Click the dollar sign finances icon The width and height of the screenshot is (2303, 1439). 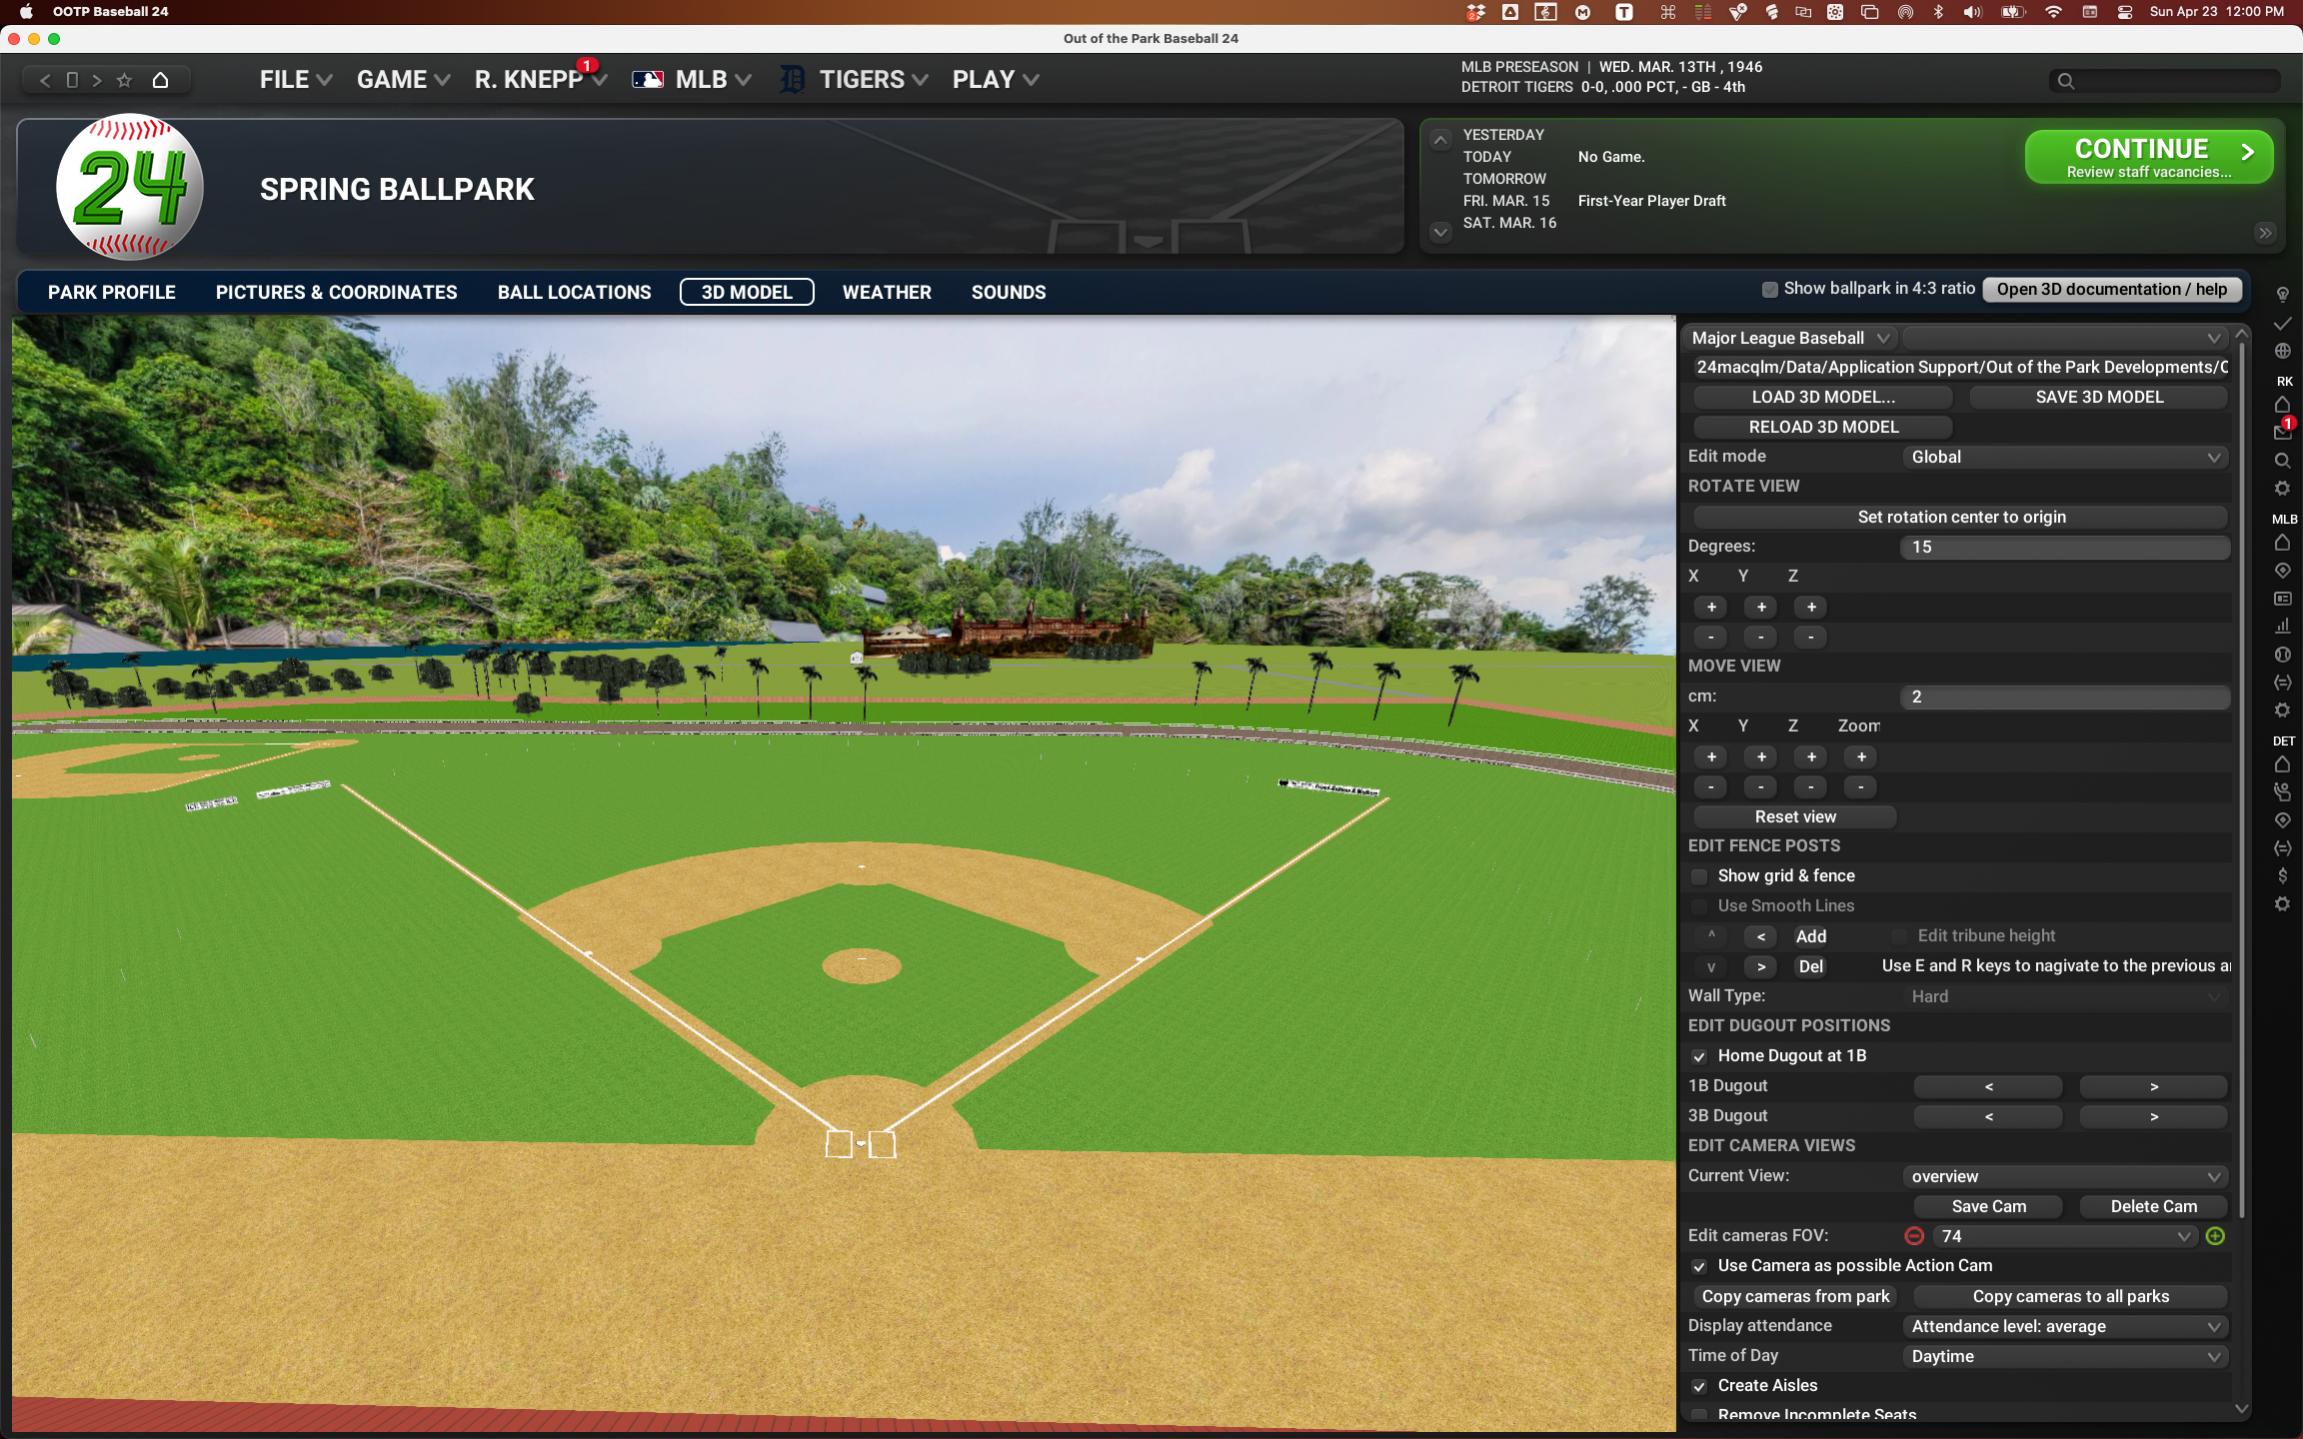(x=2282, y=876)
